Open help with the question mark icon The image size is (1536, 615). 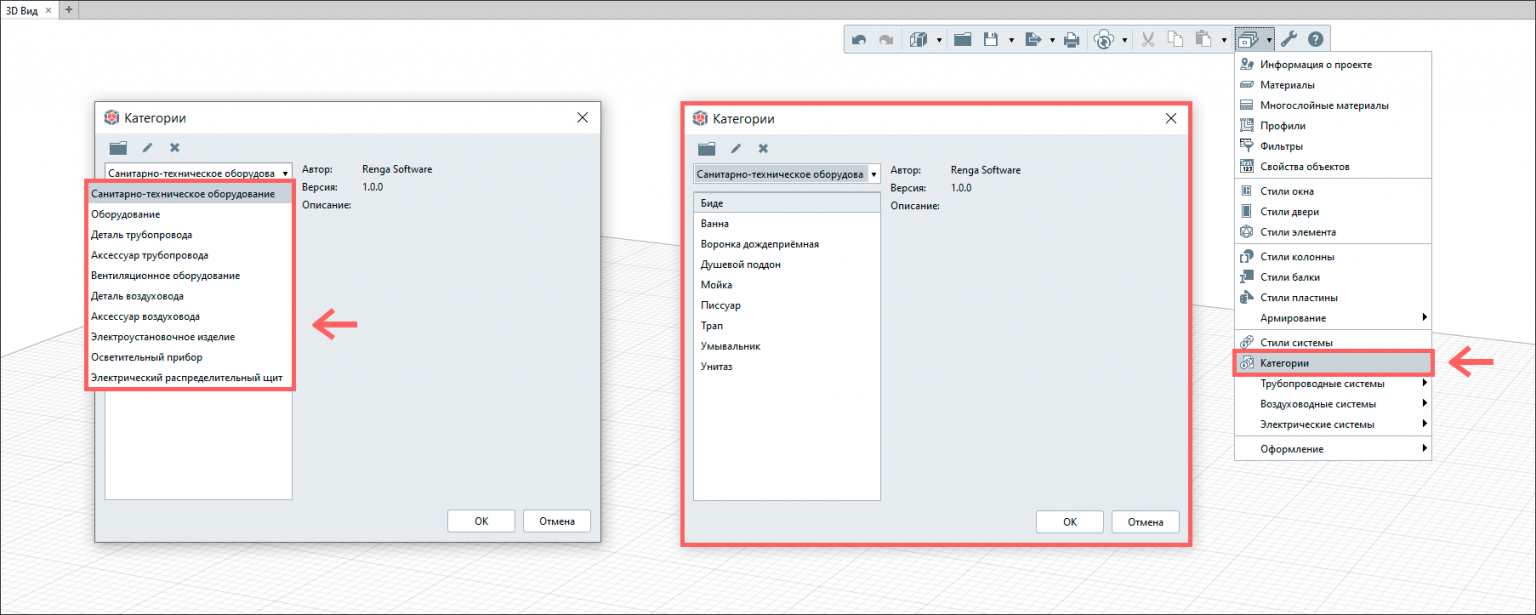(x=1315, y=40)
